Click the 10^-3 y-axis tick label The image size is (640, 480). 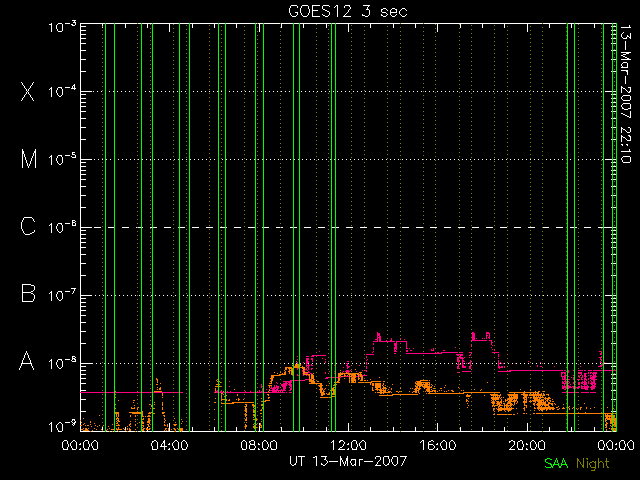[62, 27]
